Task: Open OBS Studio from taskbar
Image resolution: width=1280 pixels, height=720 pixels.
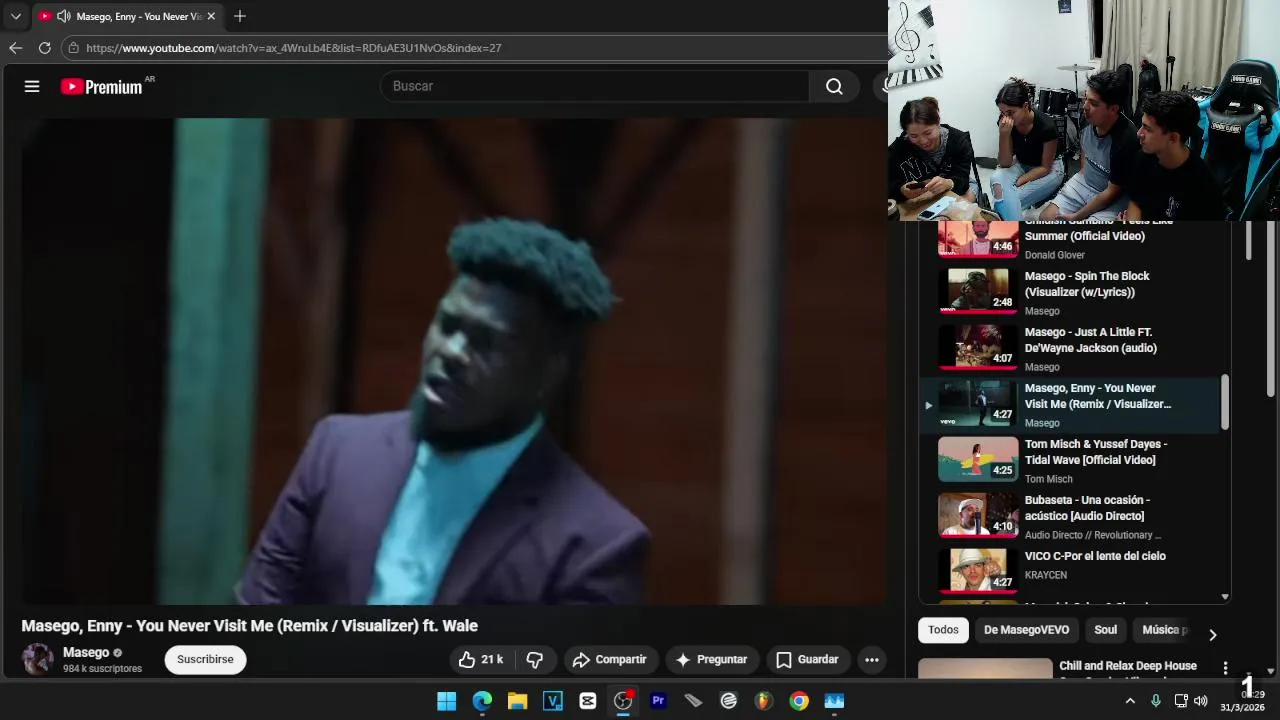Action: click(x=623, y=701)
